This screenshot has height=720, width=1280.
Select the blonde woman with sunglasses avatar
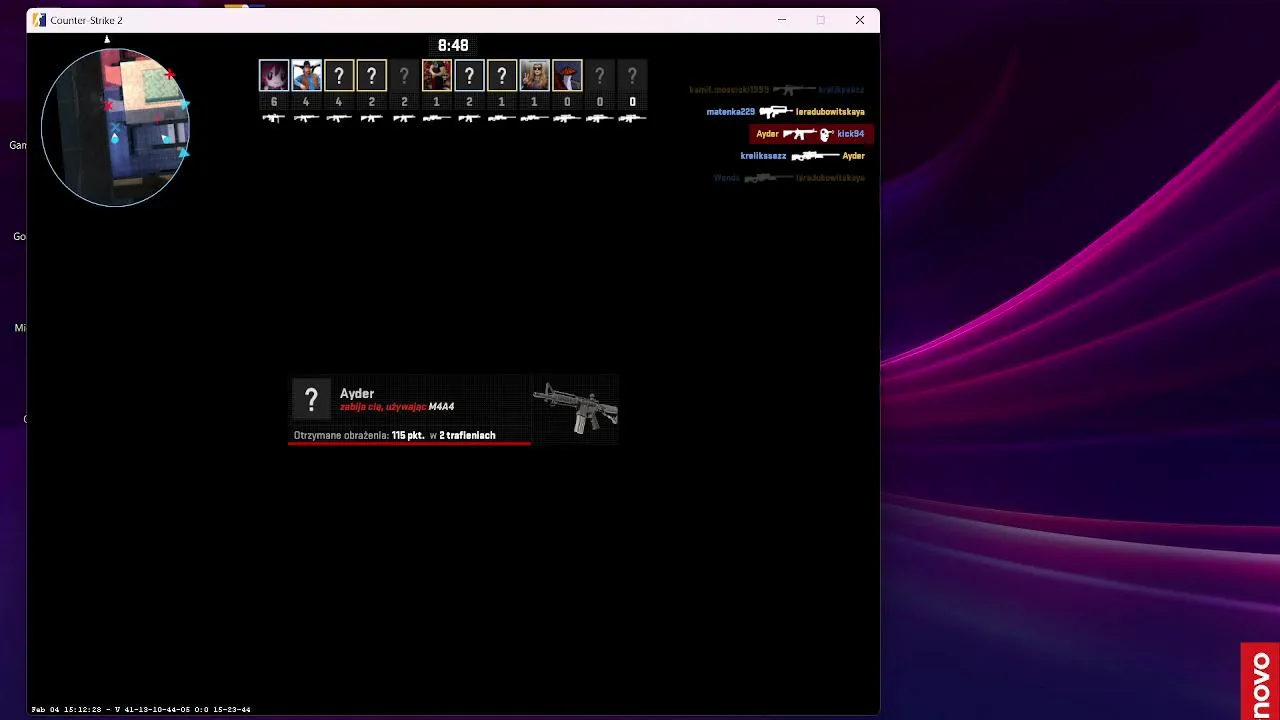[x=534, y=75]
